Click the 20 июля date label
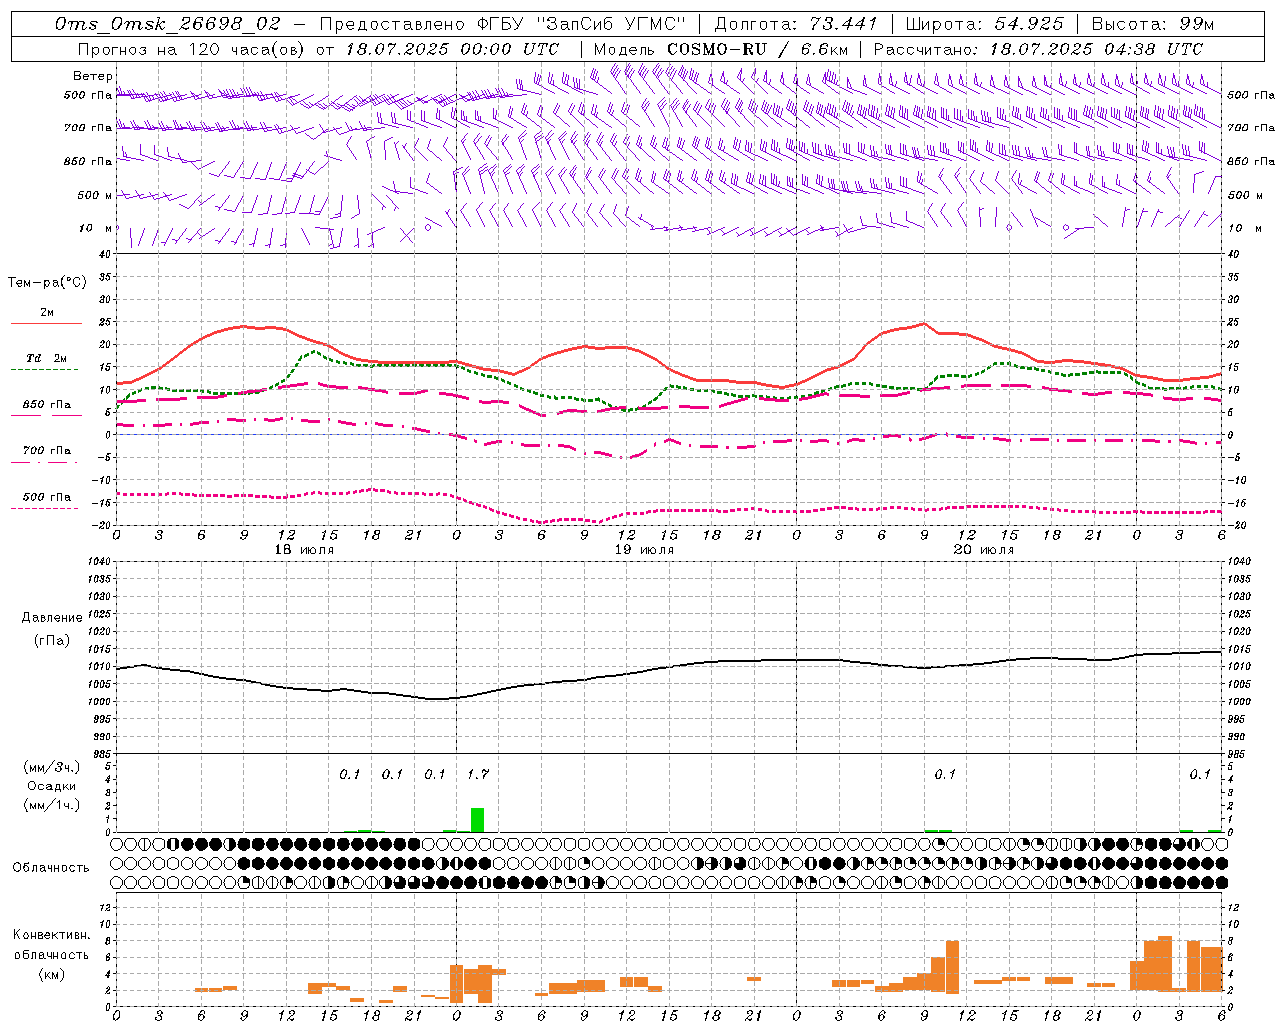The height and width of the screenshot is (1024, 1280). click(984, 550)
